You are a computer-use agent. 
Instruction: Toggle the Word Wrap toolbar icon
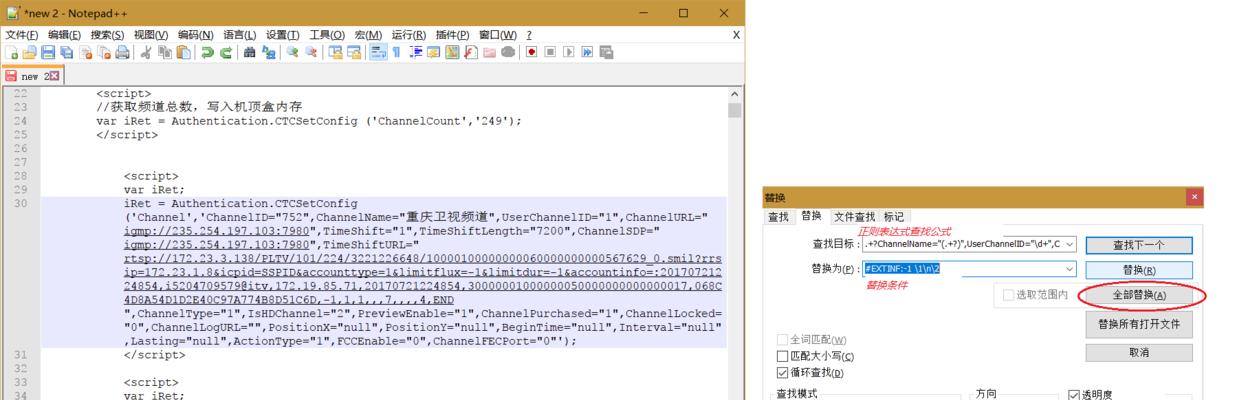pyautogui.click(x=378, y=52)
